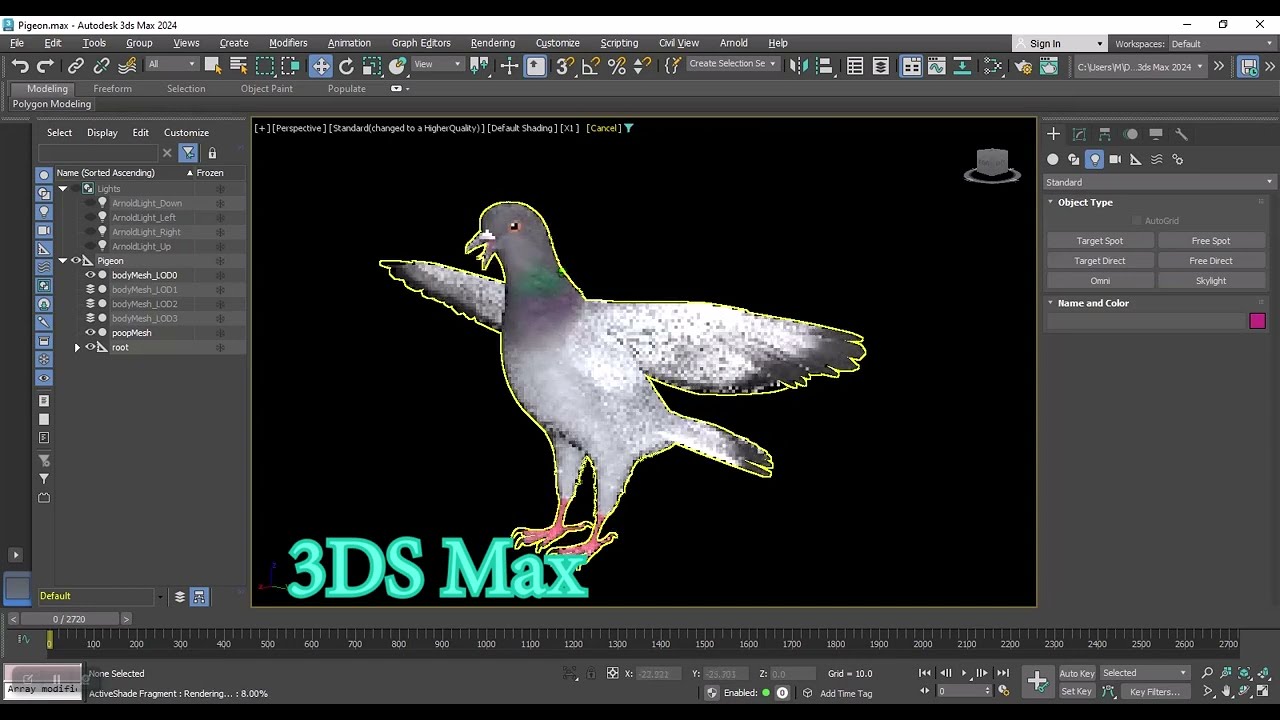Click the Sign In button
Image resolution: width=1280 pixels, height=720 pixels.
(1058, 44)
